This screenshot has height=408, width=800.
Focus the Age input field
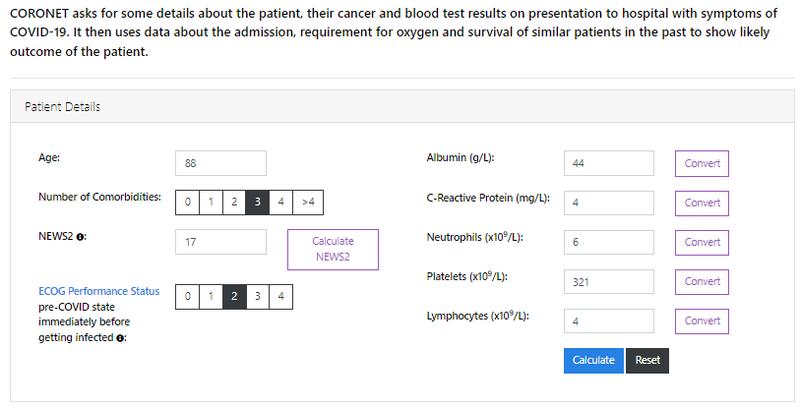[x=220, y=163]
